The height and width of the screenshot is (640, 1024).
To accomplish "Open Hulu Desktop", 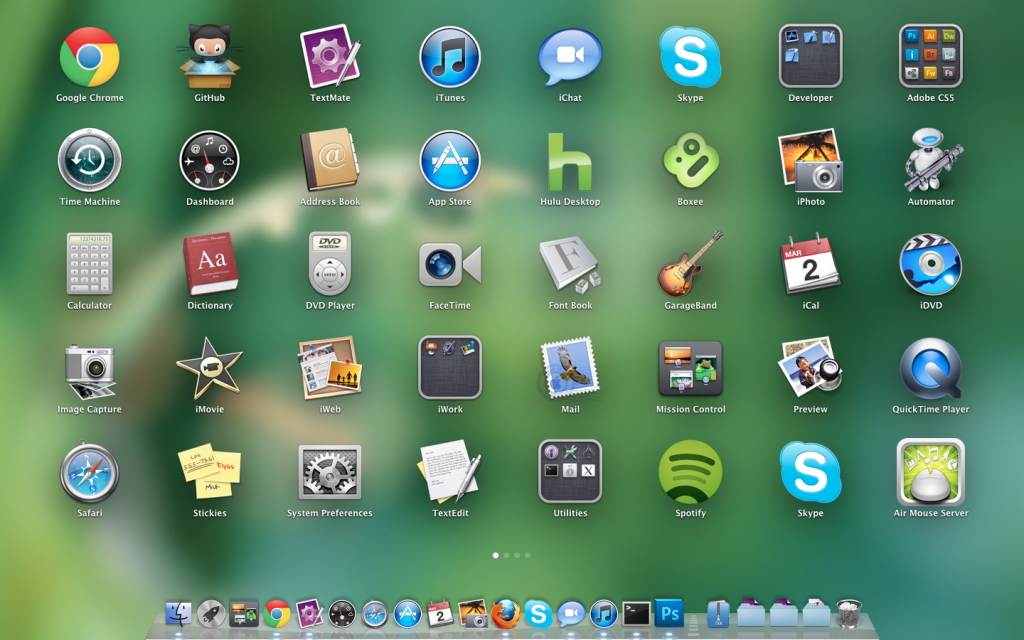I will tap(570, 162).
